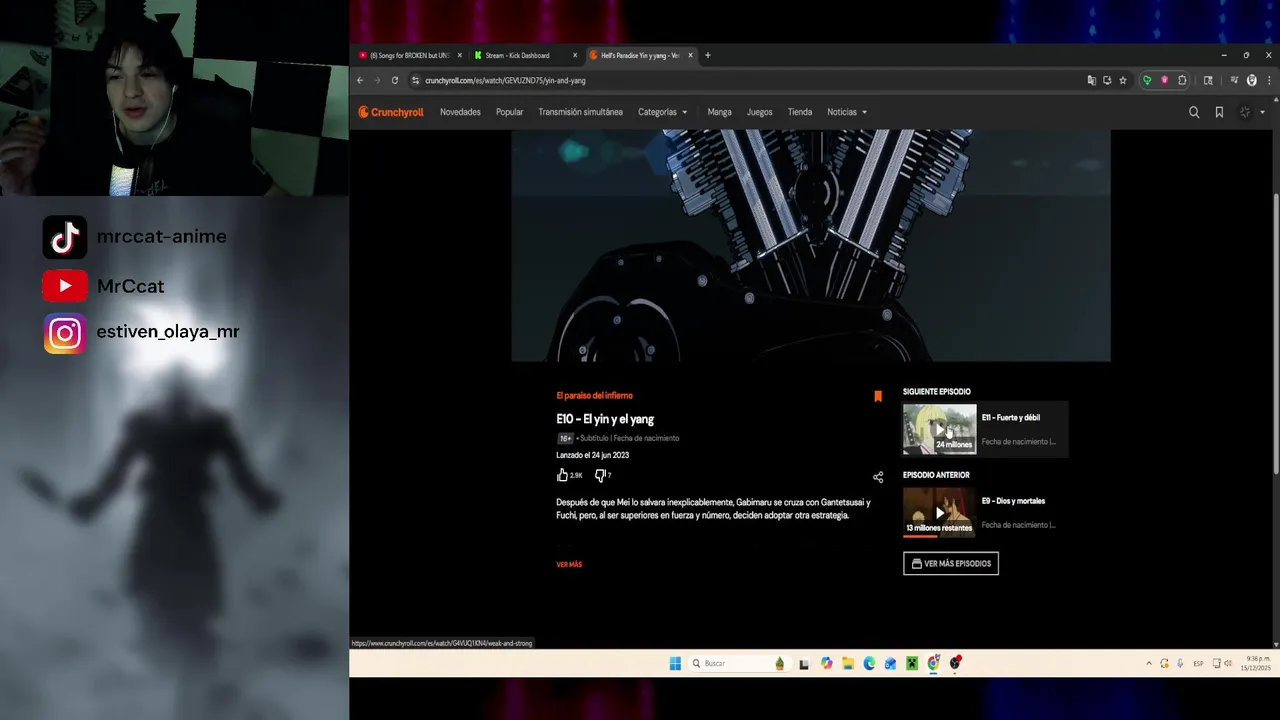Open the Chrome three-dot menu

click(1268, 80)
